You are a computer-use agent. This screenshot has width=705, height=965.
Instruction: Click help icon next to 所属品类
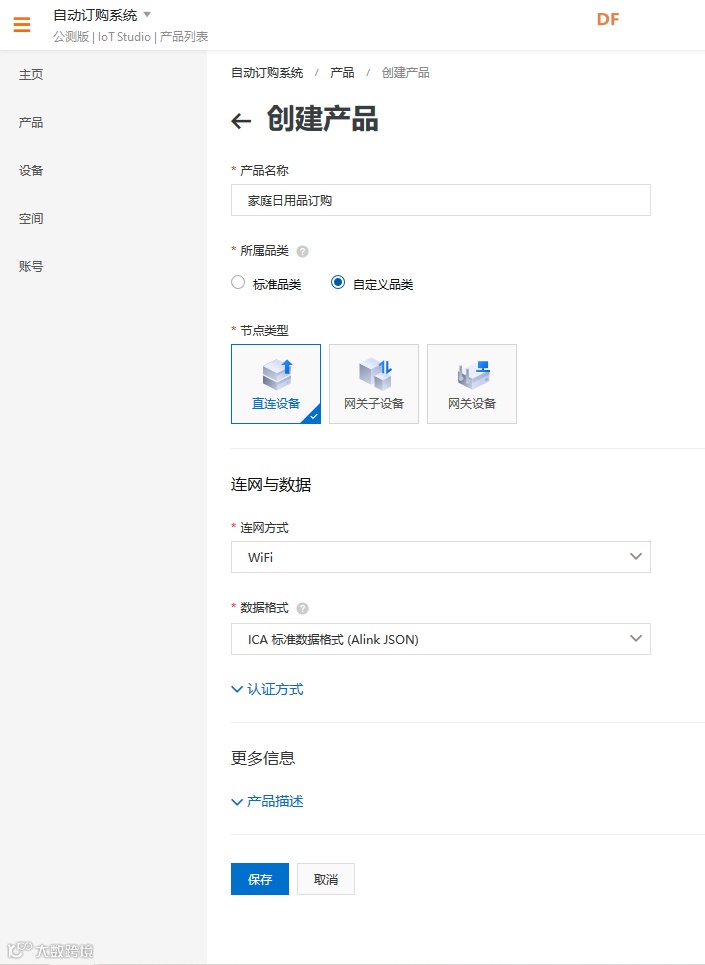tap(303, 251)
